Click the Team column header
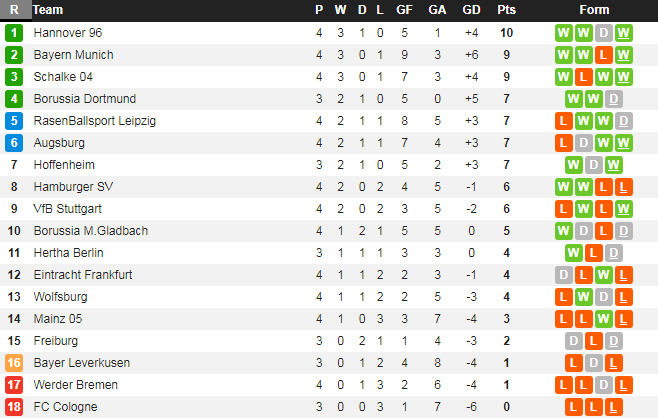658x418 pixels. 48,10
